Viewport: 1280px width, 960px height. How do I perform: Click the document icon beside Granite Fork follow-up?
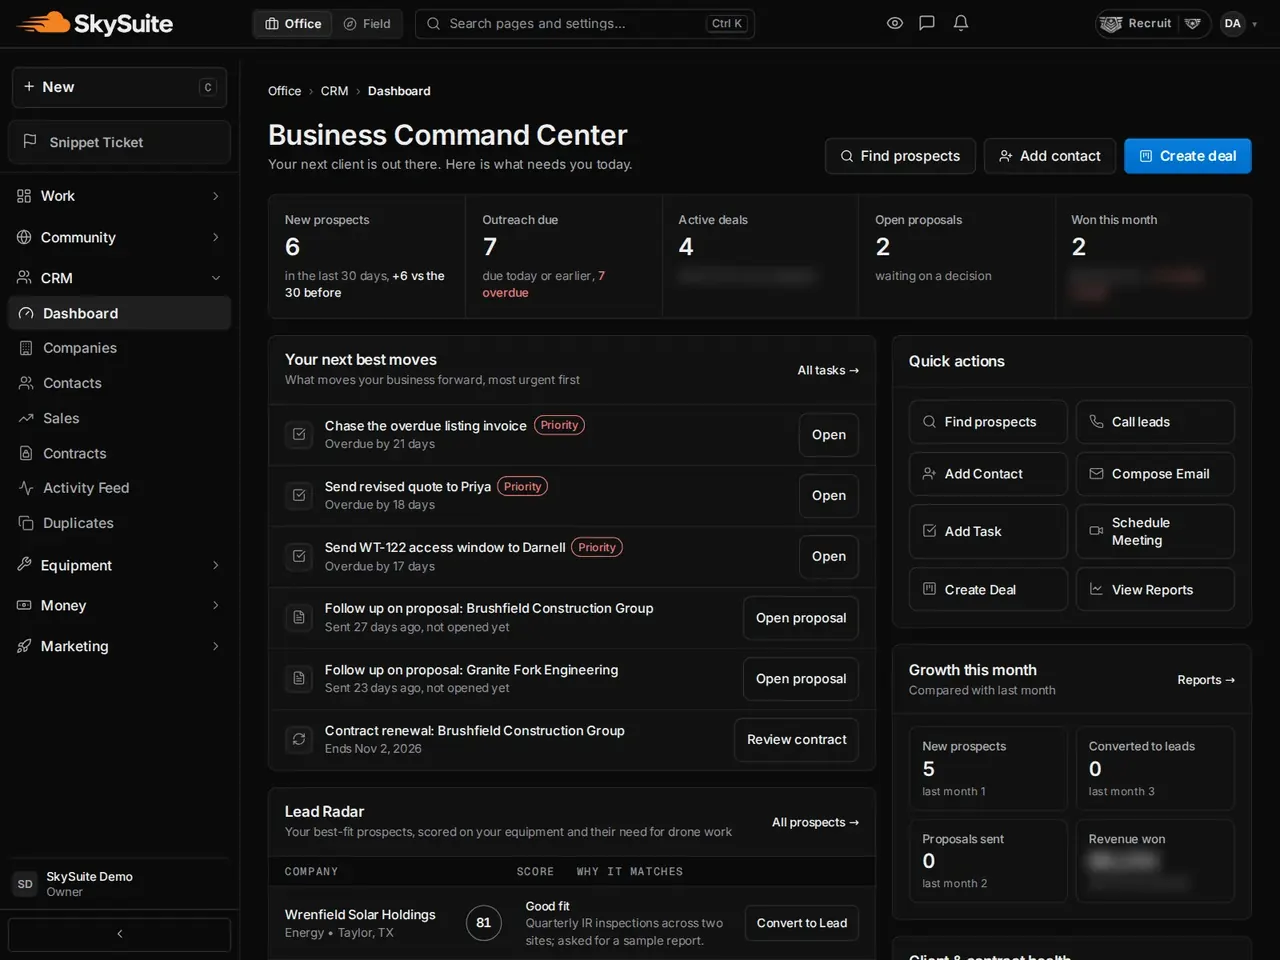click(299, 679)
